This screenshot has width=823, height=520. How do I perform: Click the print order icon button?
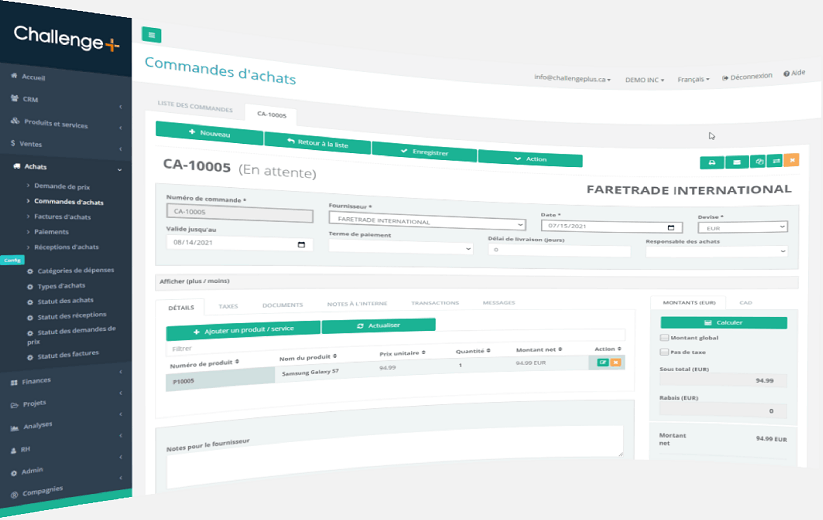coord(711,161)
